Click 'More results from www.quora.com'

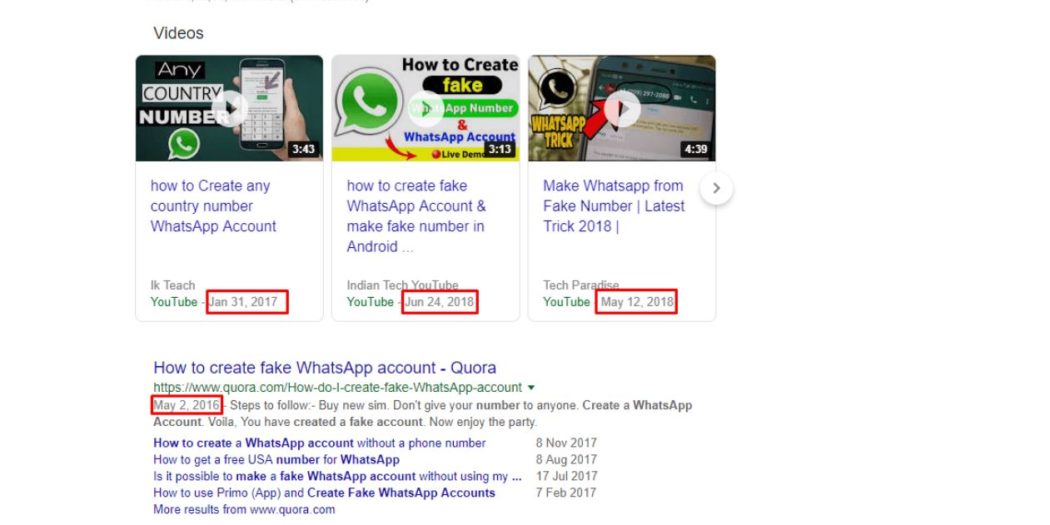coord(244,510)
